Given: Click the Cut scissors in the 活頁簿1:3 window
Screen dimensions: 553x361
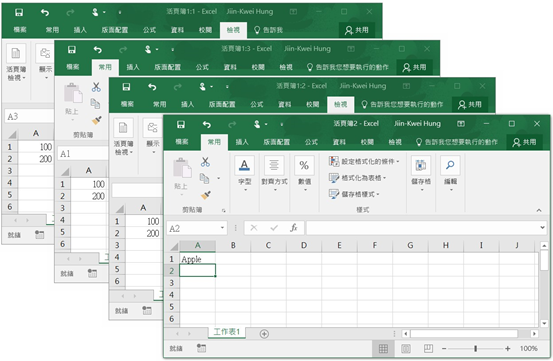Looking at the screenshot, I should coord(96,87).
